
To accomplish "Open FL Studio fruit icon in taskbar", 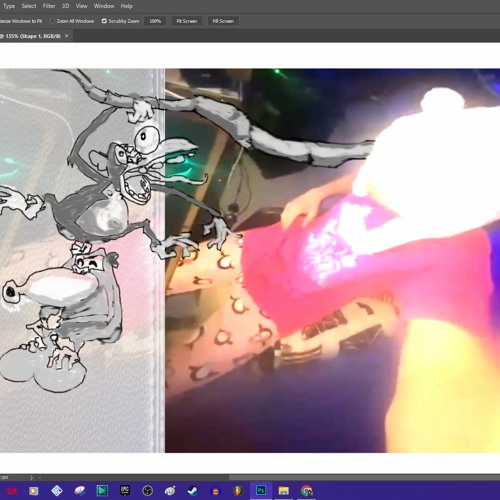I will point(238,491).
